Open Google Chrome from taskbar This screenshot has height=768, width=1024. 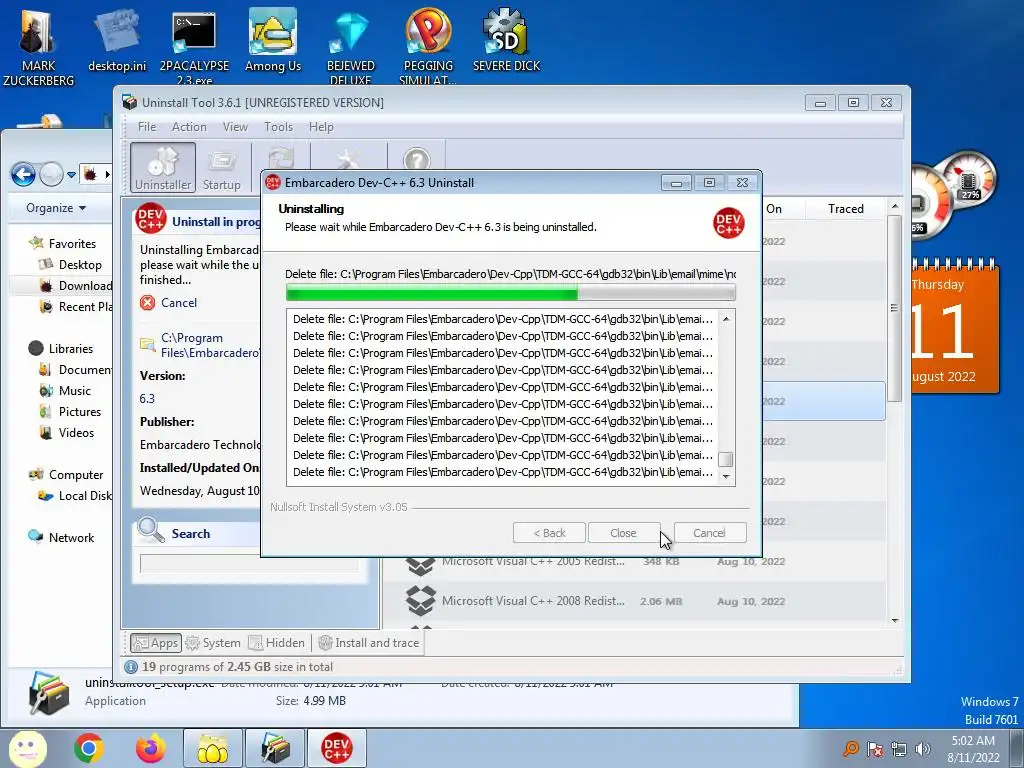(x=89, y=748)
